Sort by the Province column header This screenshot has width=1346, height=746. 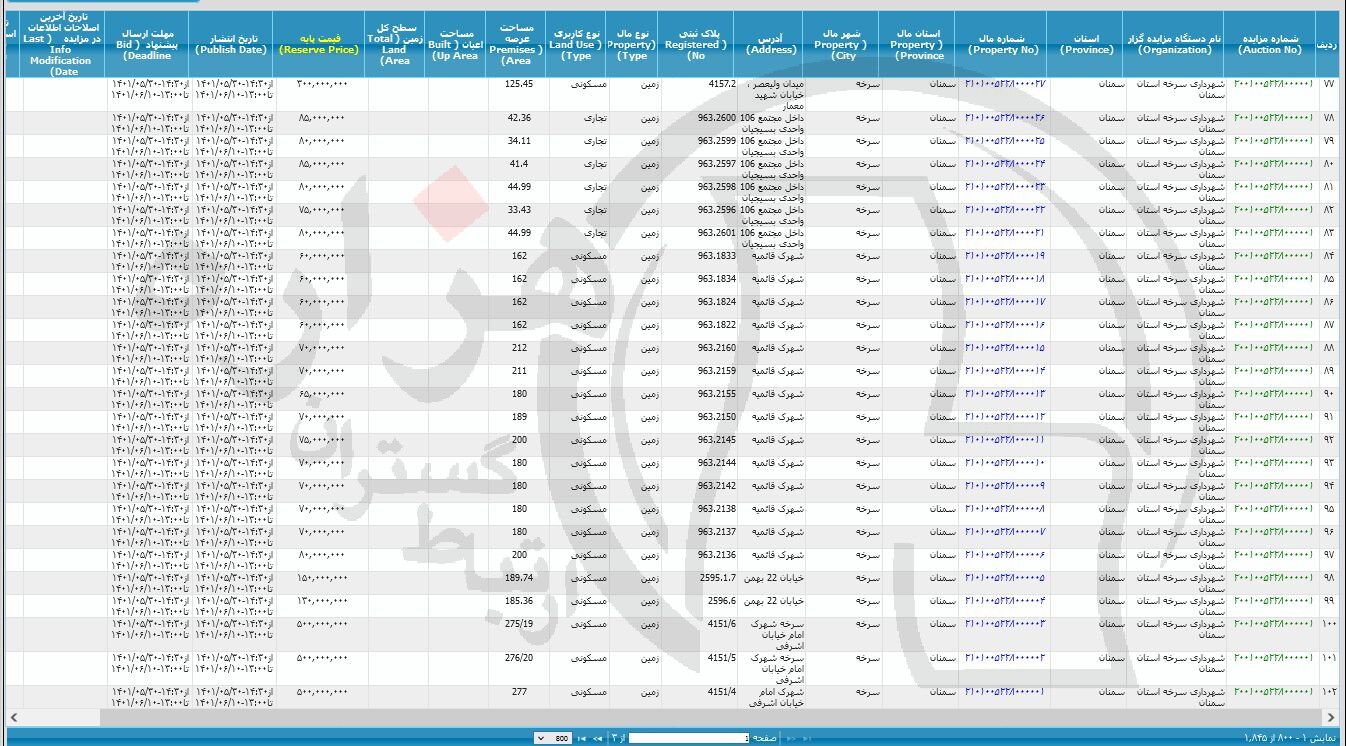point(1086,43)
